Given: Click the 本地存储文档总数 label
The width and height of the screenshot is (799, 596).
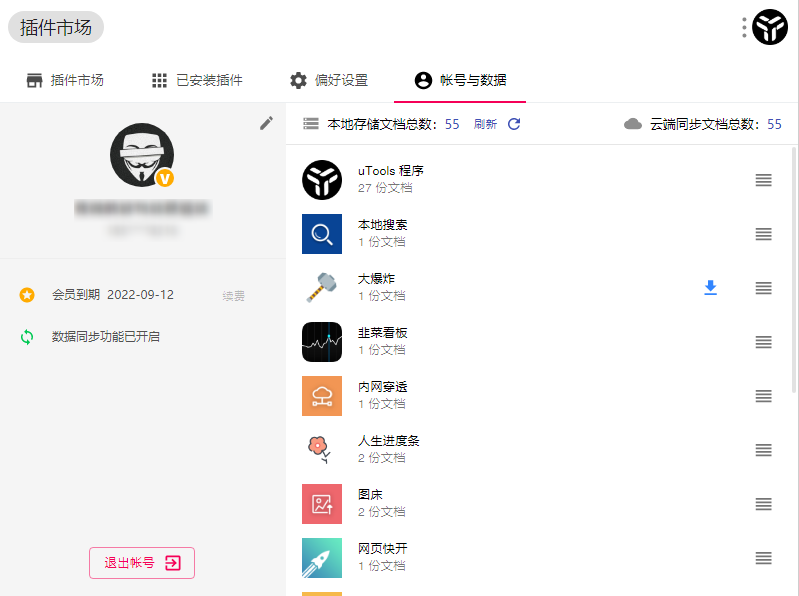Looking at the screenshot, I should tap(382, 124).
